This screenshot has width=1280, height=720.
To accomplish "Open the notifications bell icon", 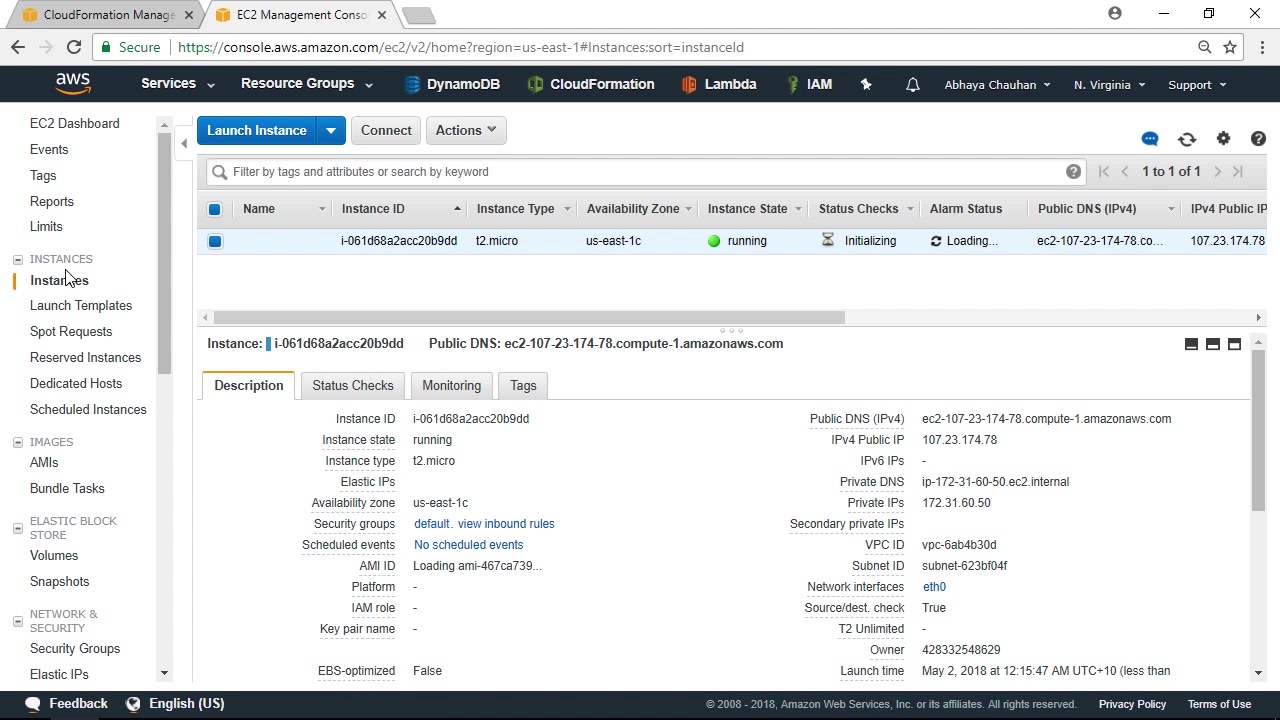I will 912,85.
